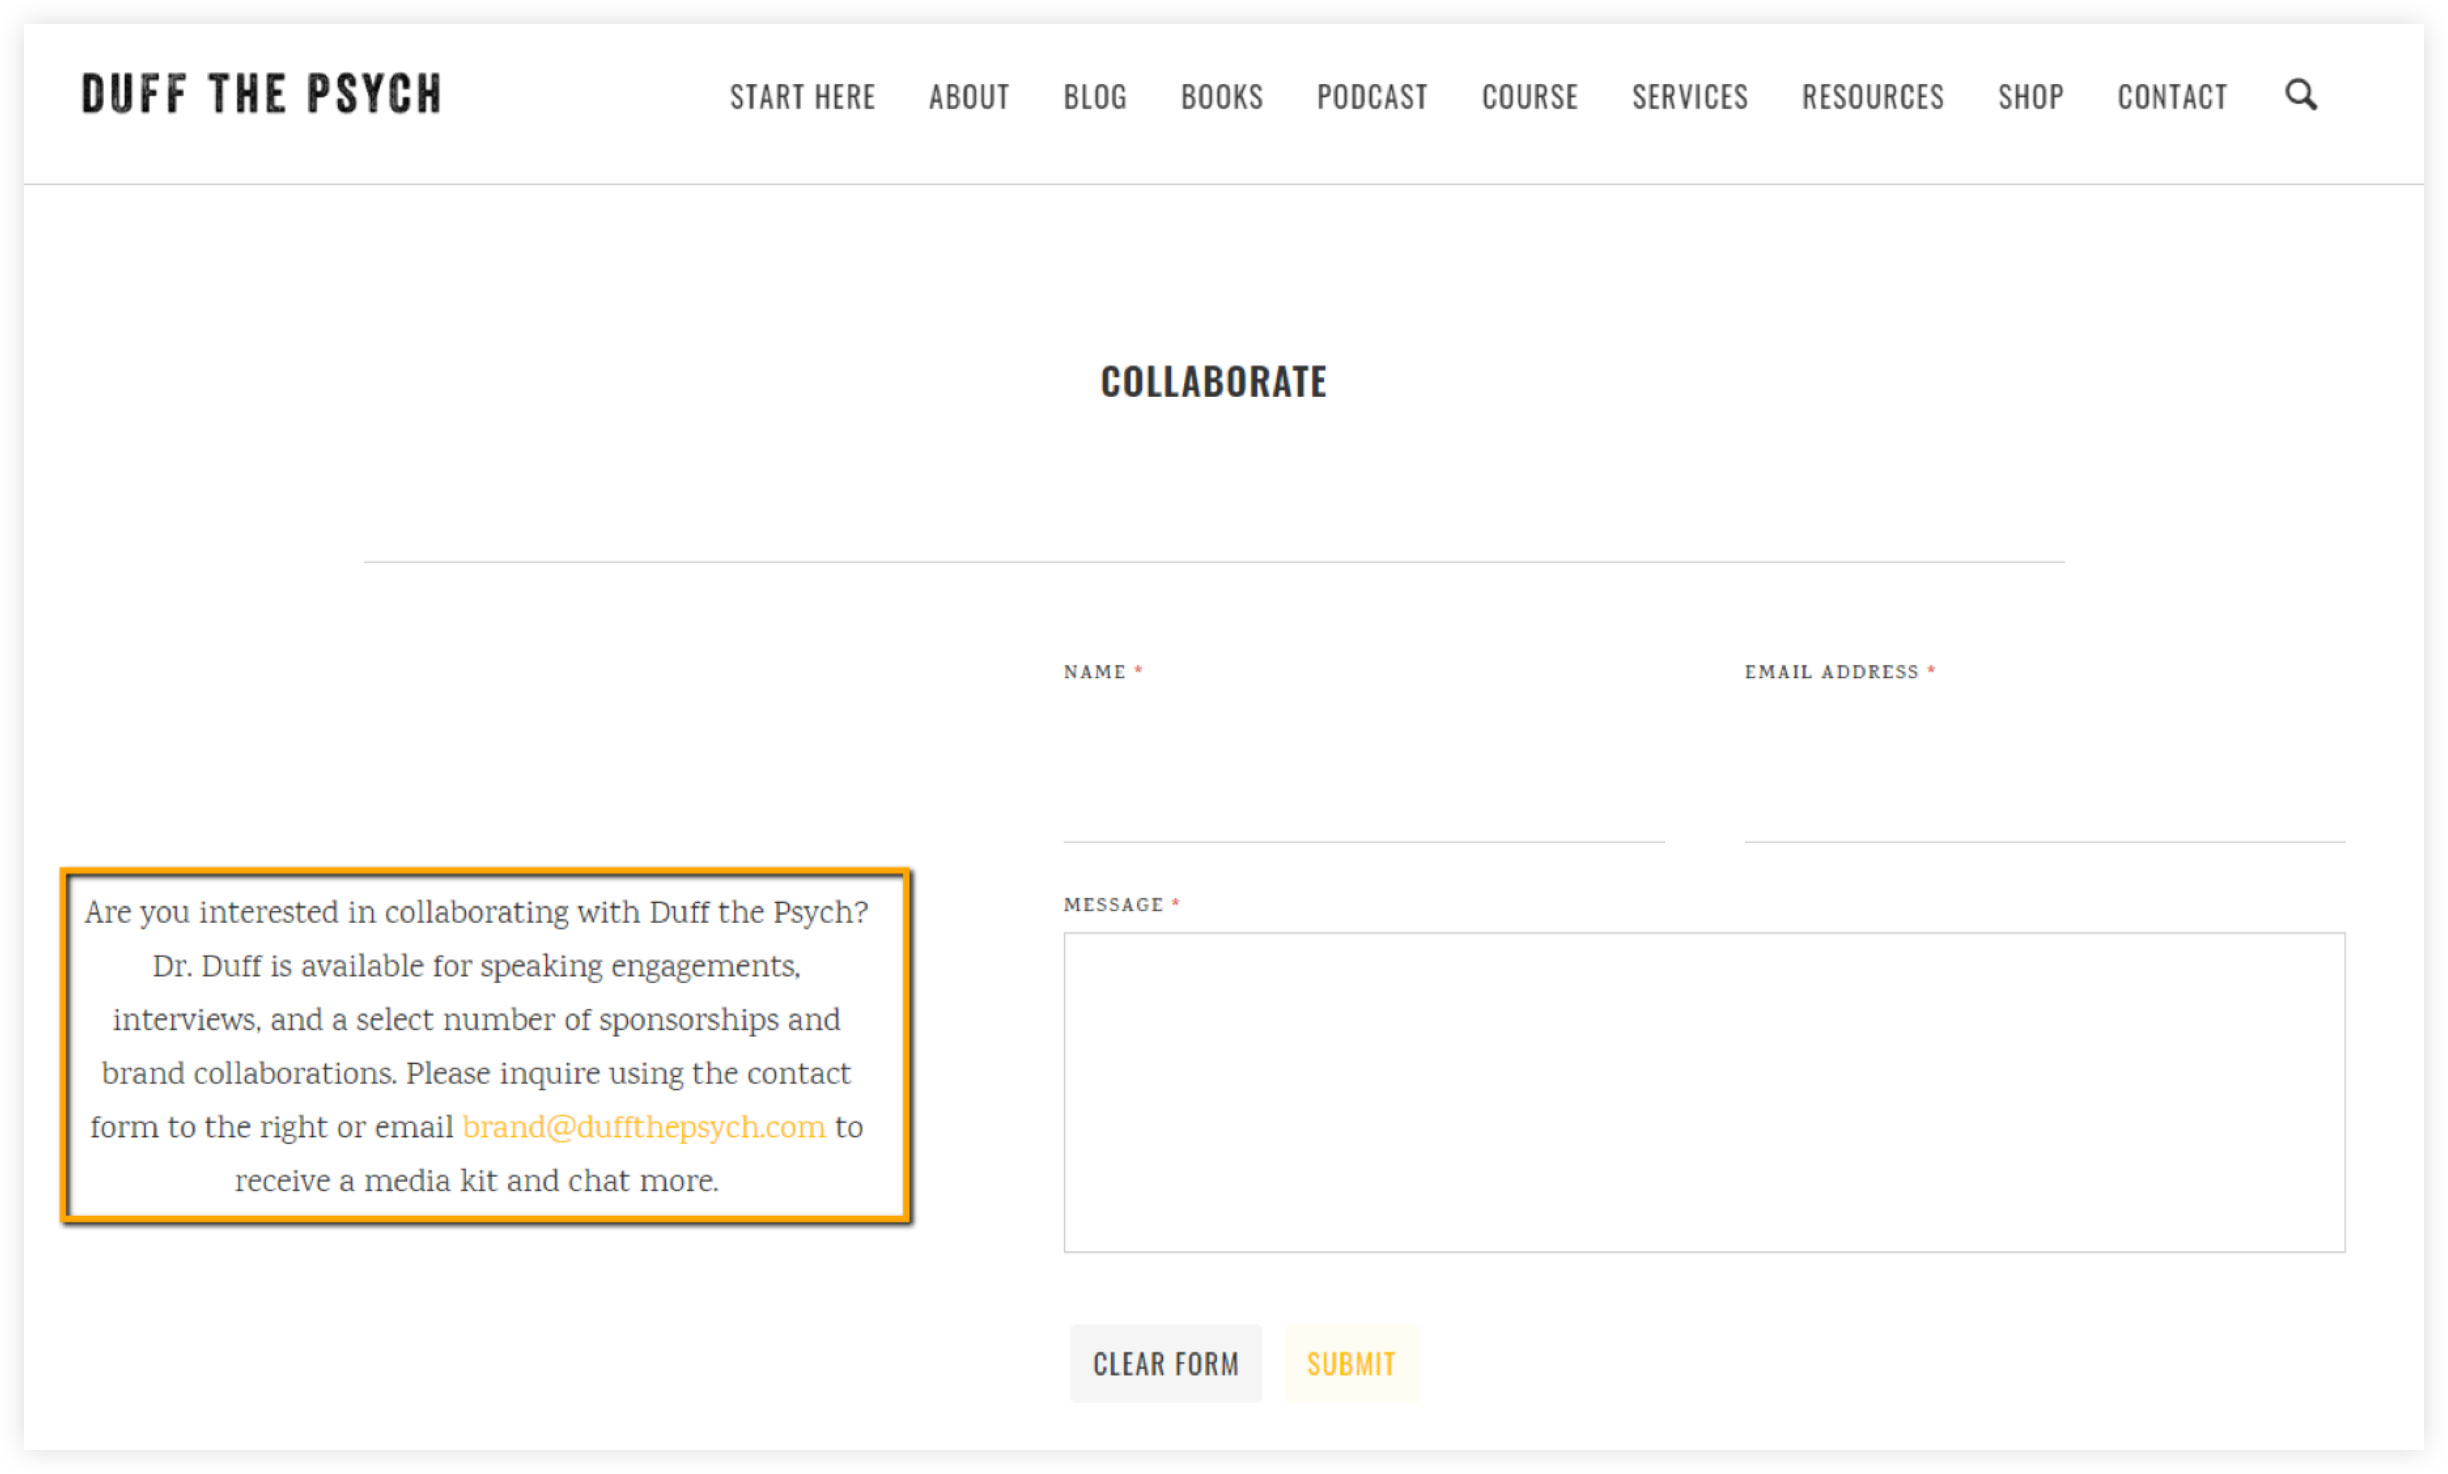Click the Message field label

pos(1122,905)
